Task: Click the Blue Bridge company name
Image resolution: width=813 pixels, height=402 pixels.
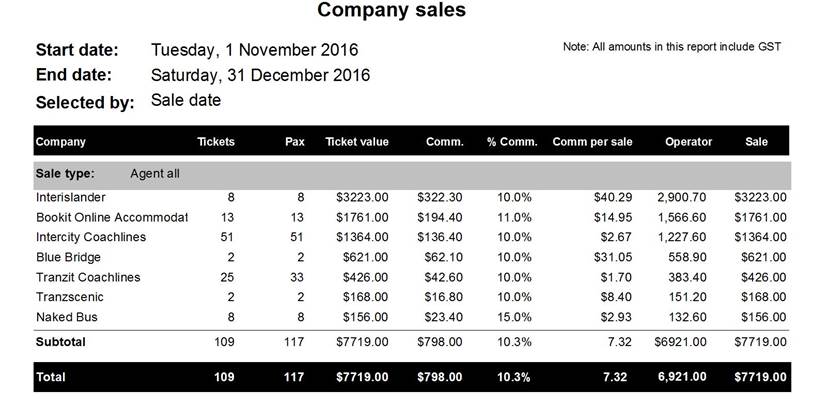Action: click(68, 257)
